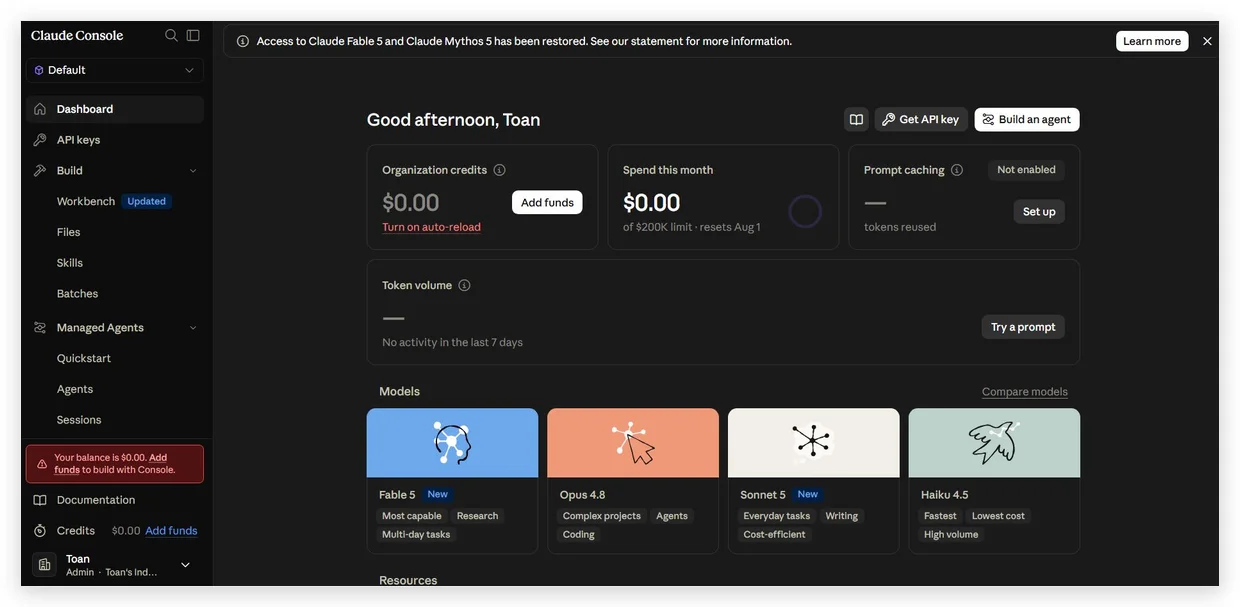Viewport: 1240px width, 607px height.
Task: Open the Opus 4.8 model card image
Action: coord(633,443)
